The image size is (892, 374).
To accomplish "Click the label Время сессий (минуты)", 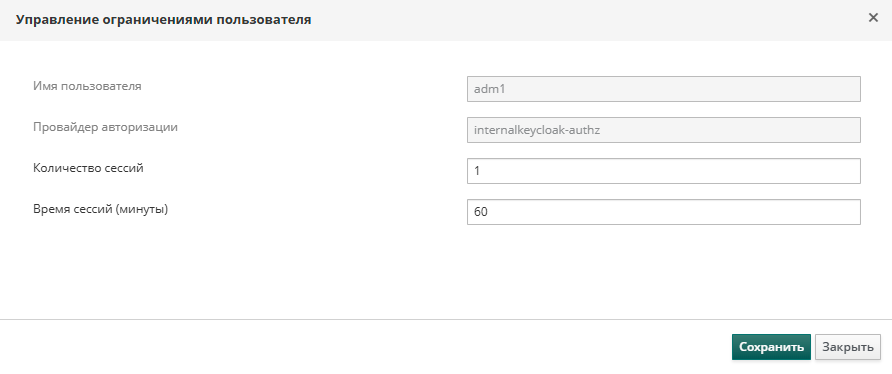I will (101, 209).
